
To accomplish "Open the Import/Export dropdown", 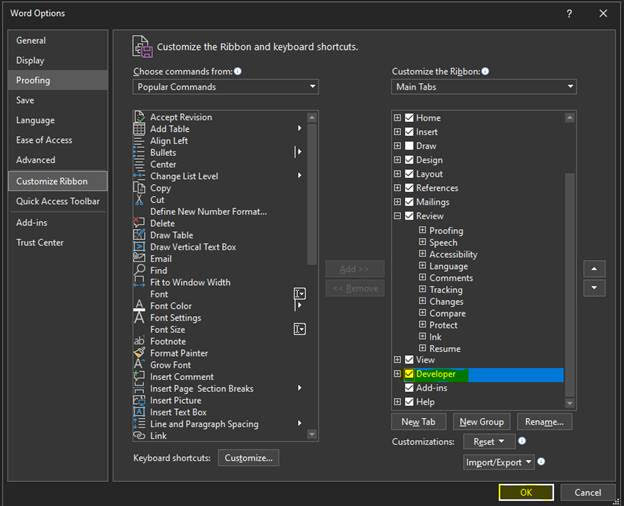I will pos(499,462).
